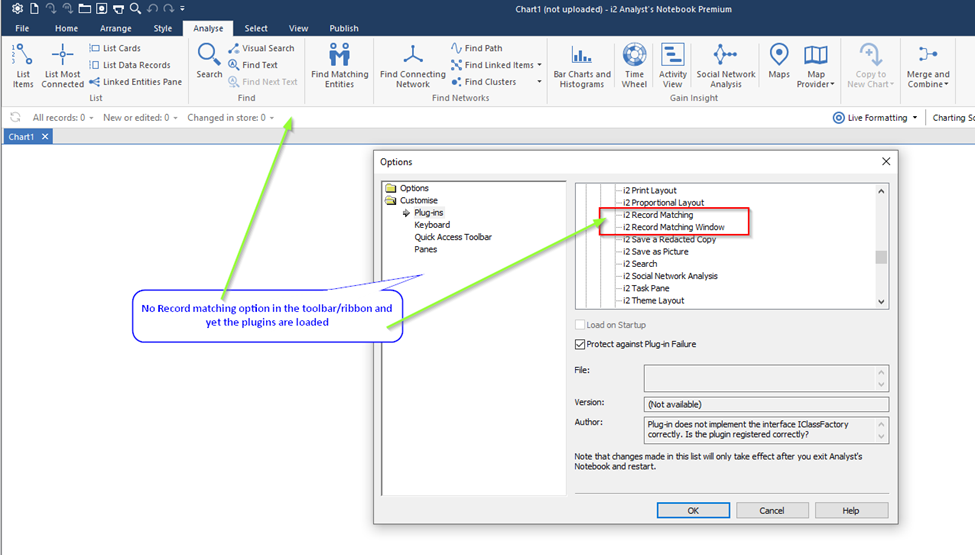Open the Time Wheel
Image resolution: width=975 pixels, height=555 pixels.
(634, 65)
